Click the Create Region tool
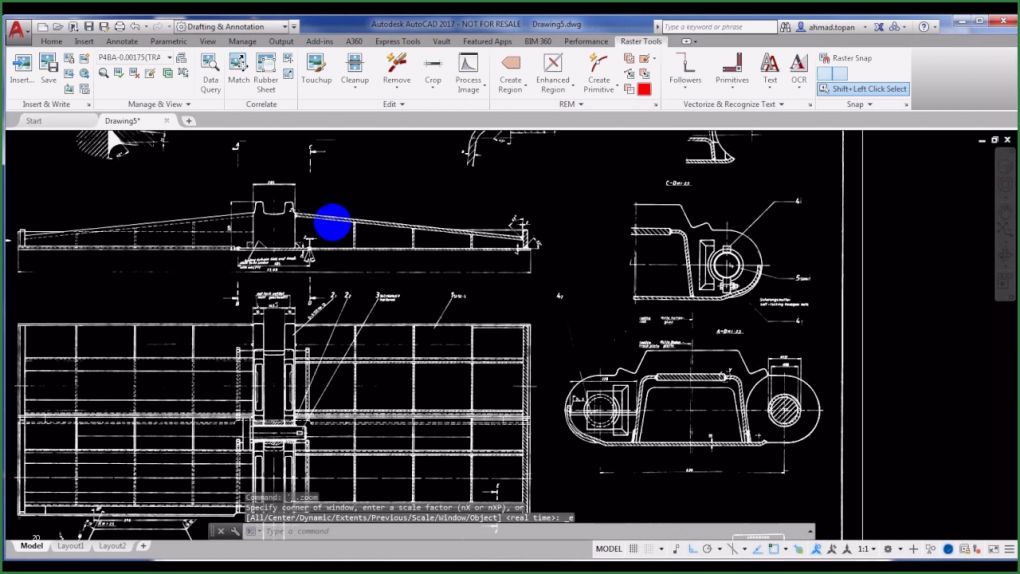This screenshot has width=1020, height=574. click(510, 73)
